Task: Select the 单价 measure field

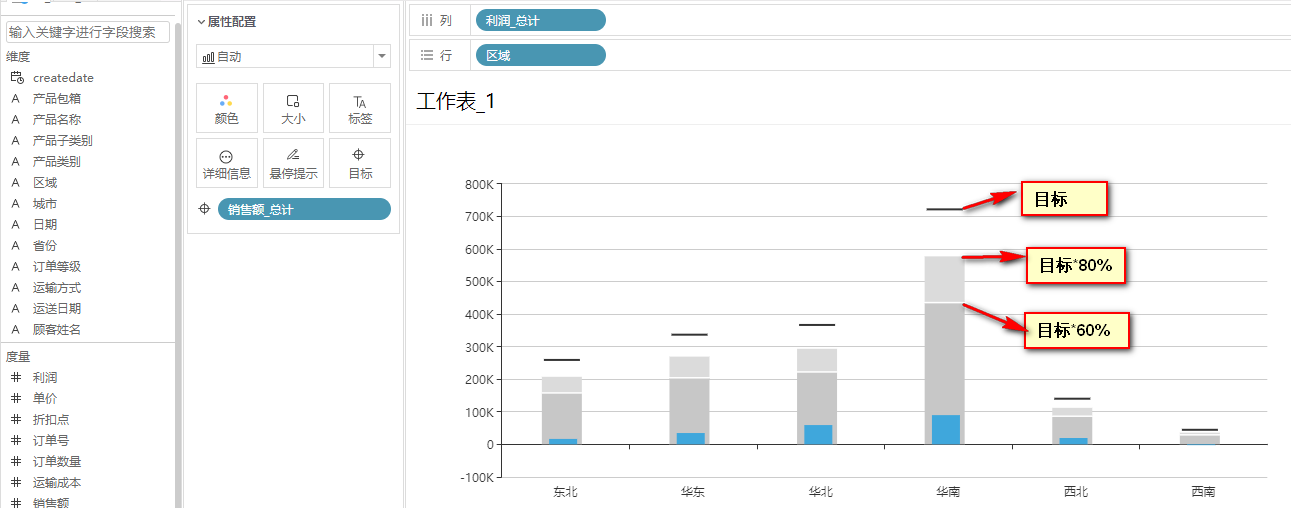Action: coord(45,398)
